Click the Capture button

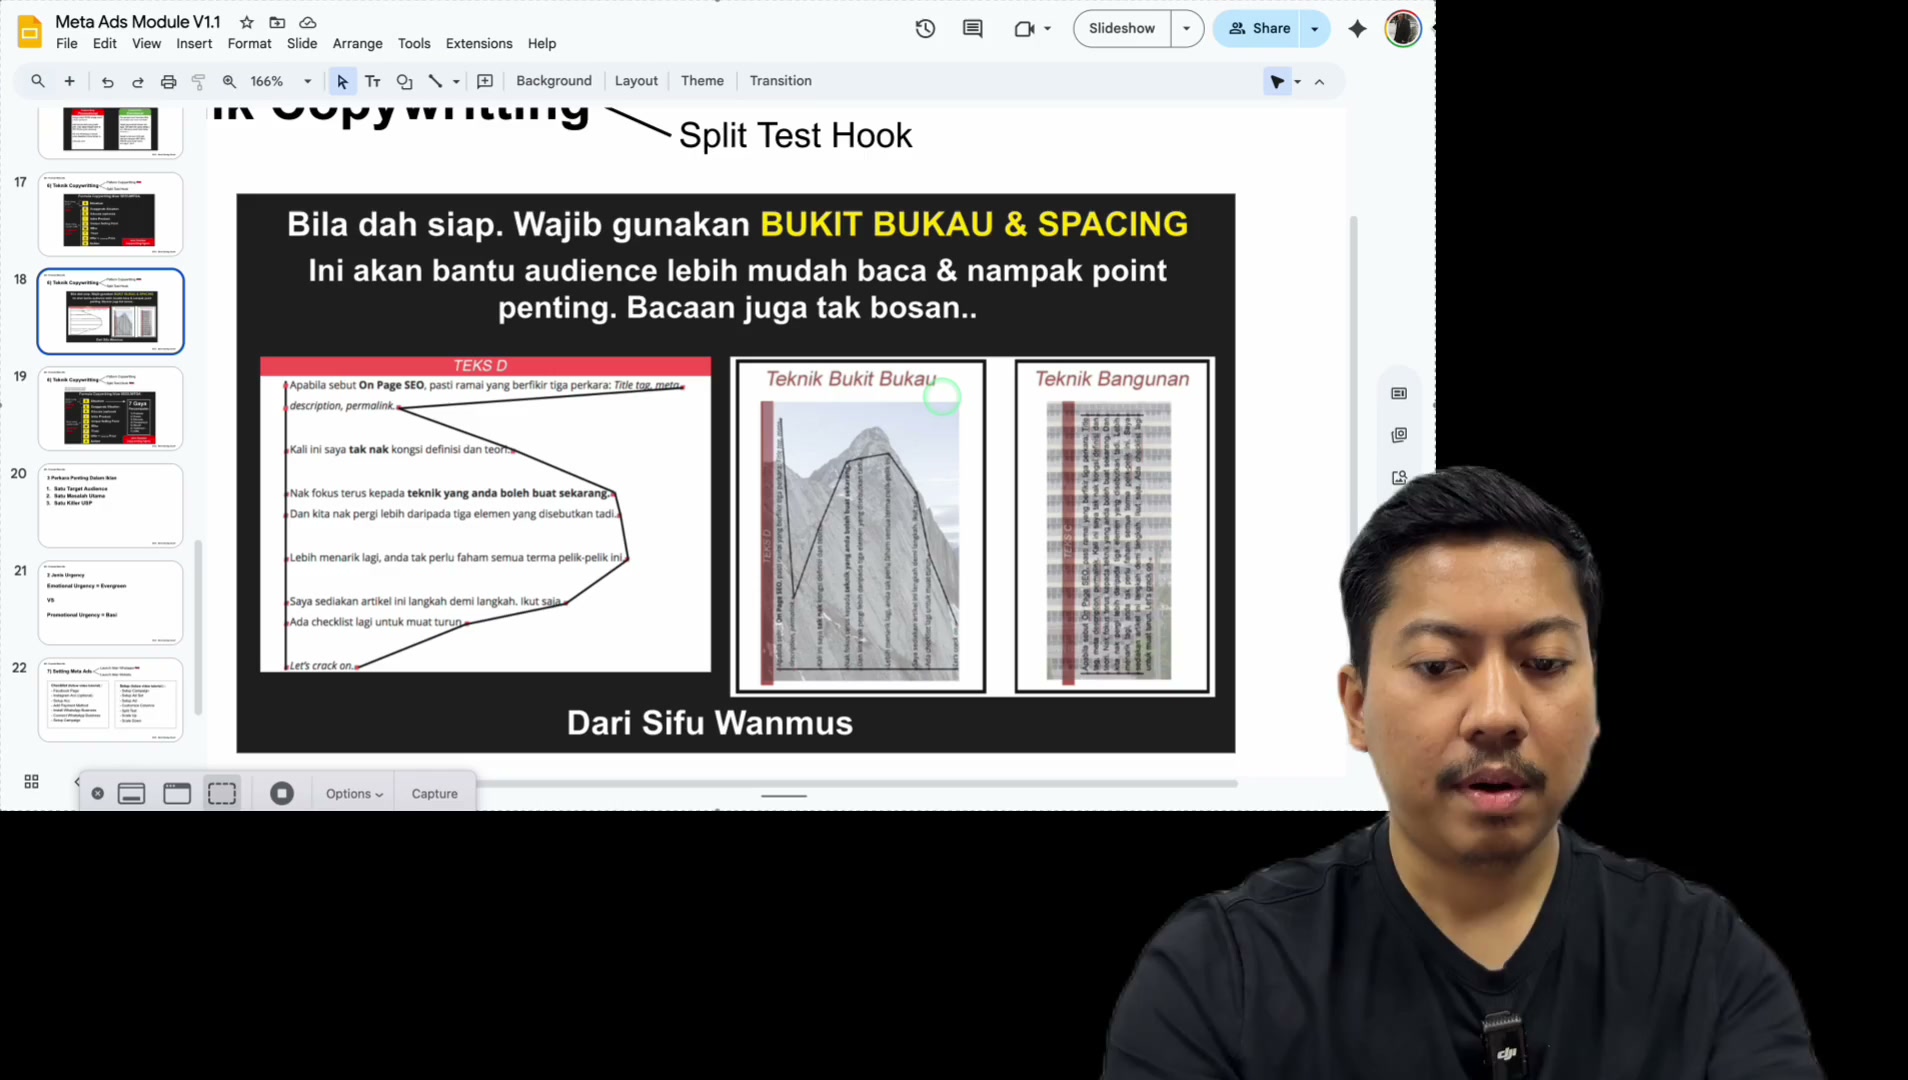pyautogui.click(x=434, y=793)
